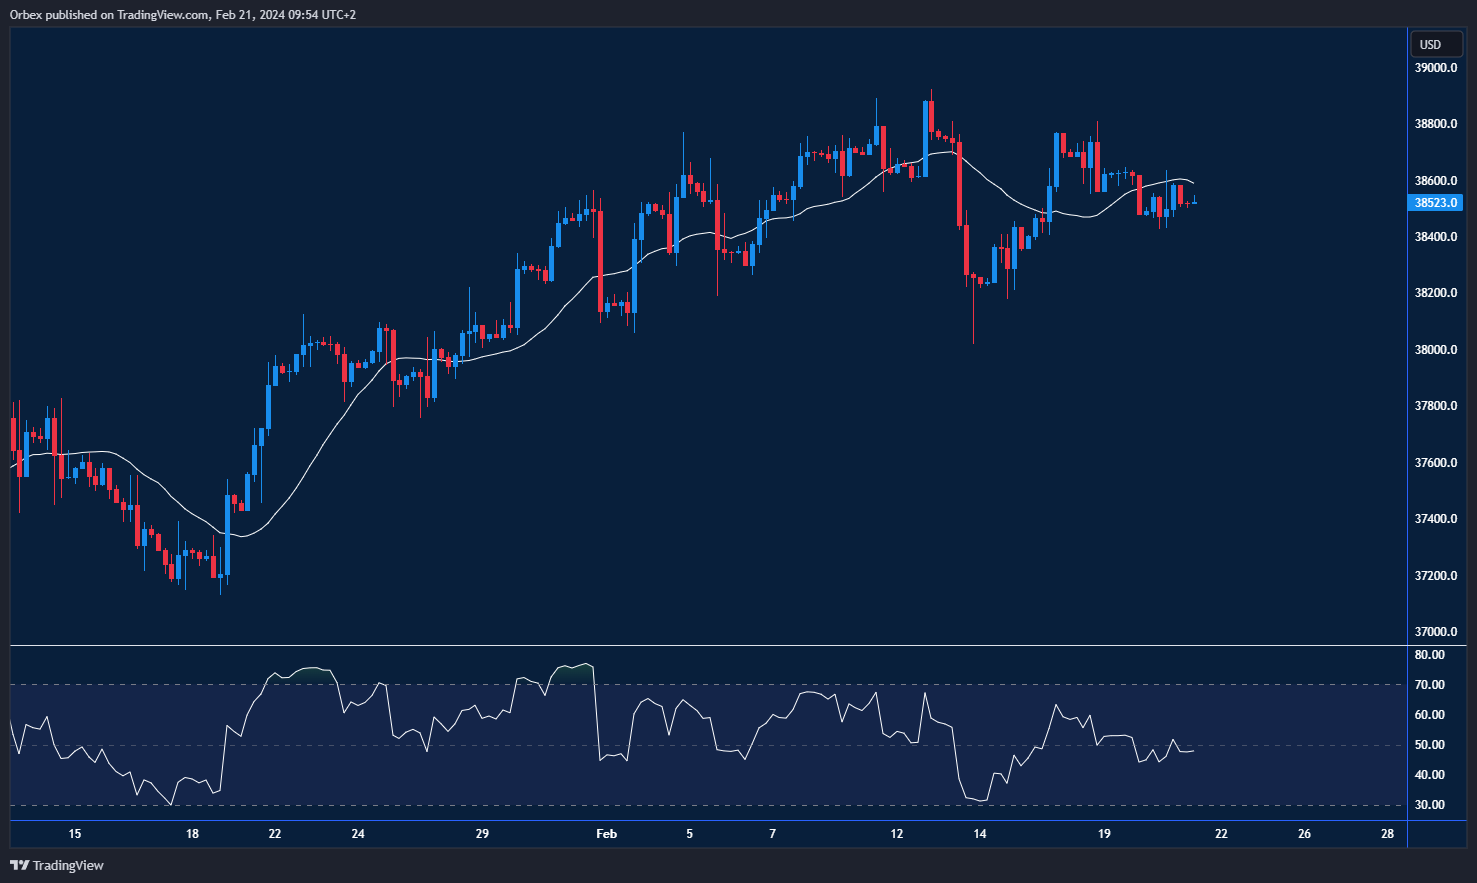Click the current price label 38523.0
1477x883 pixels.
(x=1436, y=203)
